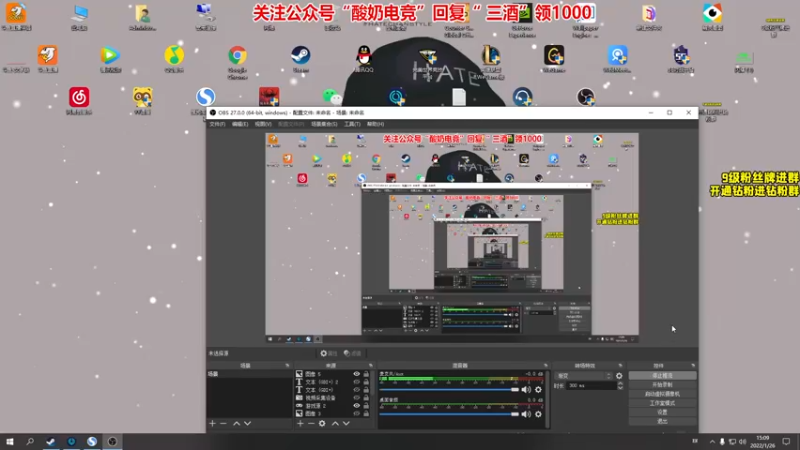
Task: Move the scene down in the Scenes panel
Action: point(247,423)
